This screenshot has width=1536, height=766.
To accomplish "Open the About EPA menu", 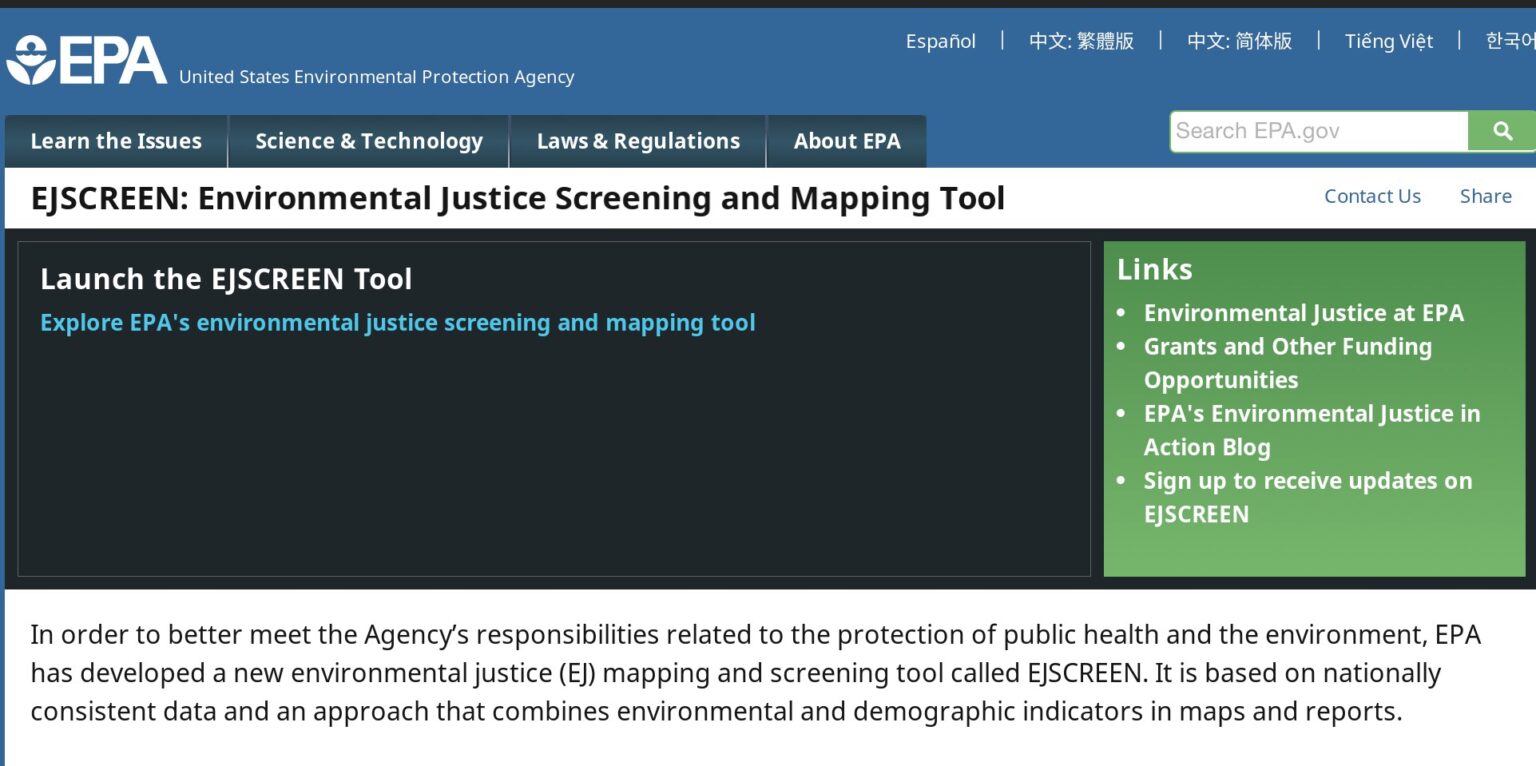I will point(846,141).
